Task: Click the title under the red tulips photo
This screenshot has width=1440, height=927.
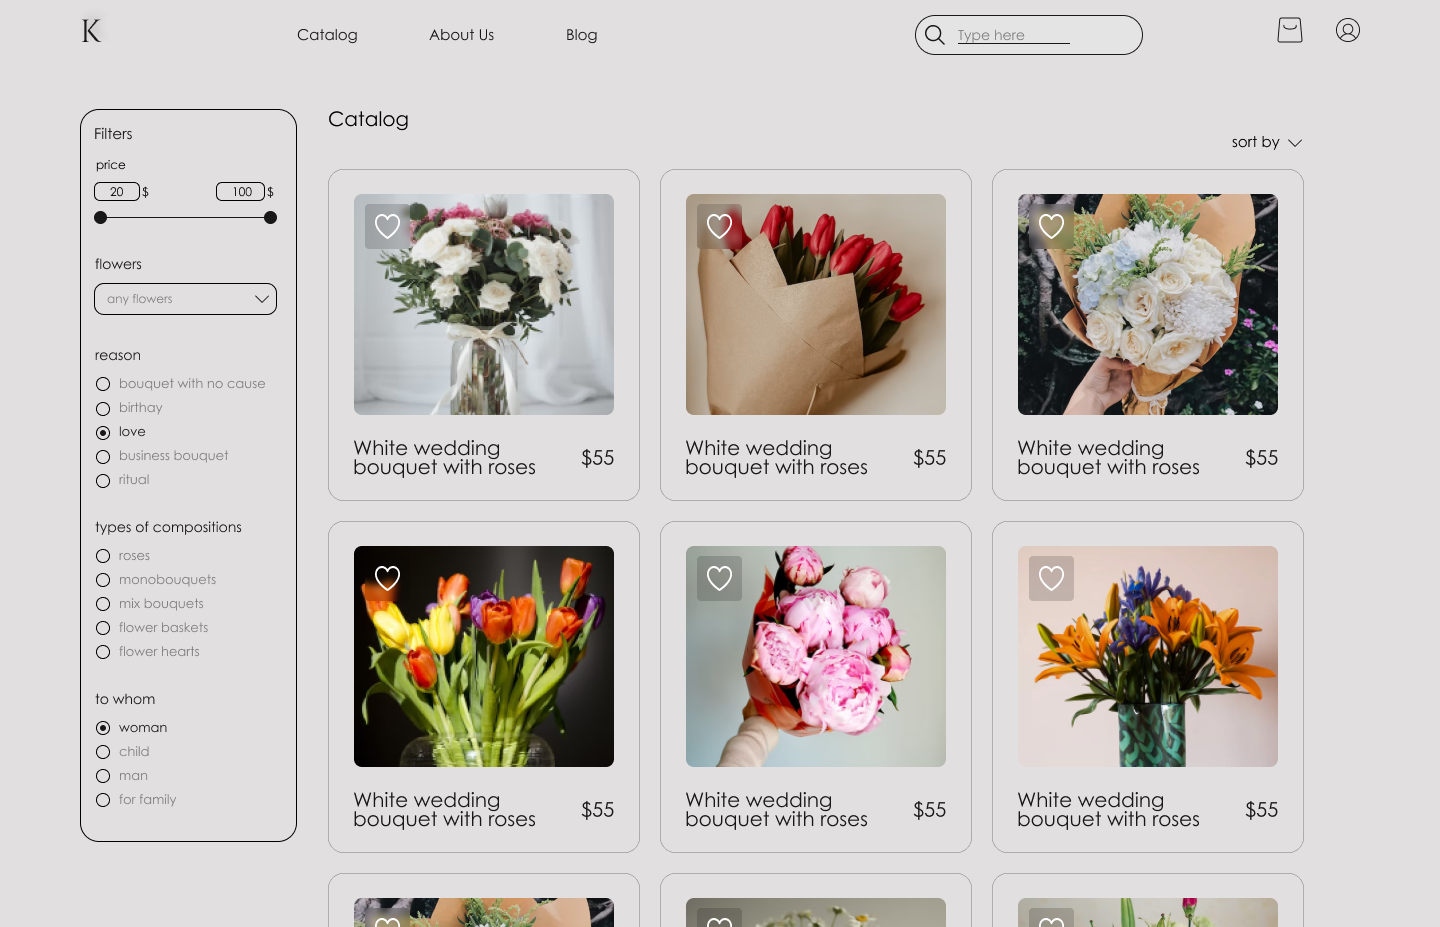Action: click(x=777, y=458)
